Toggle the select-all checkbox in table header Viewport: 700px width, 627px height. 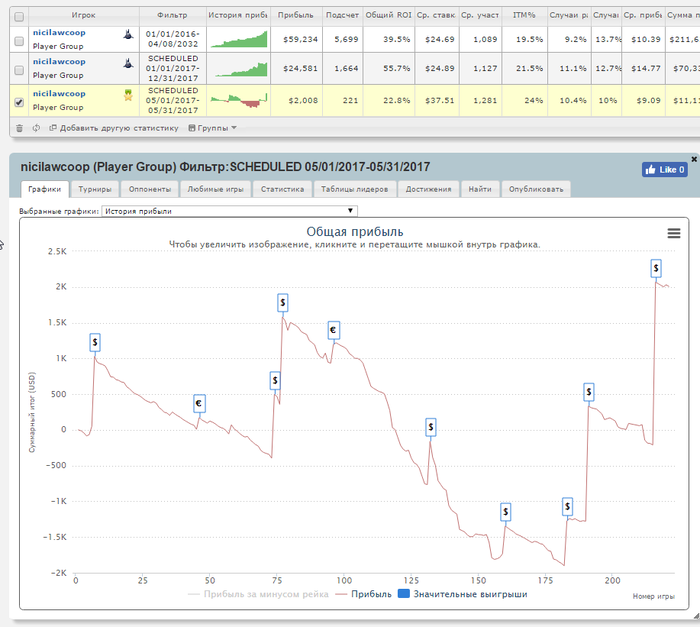[x=19, y=17]
